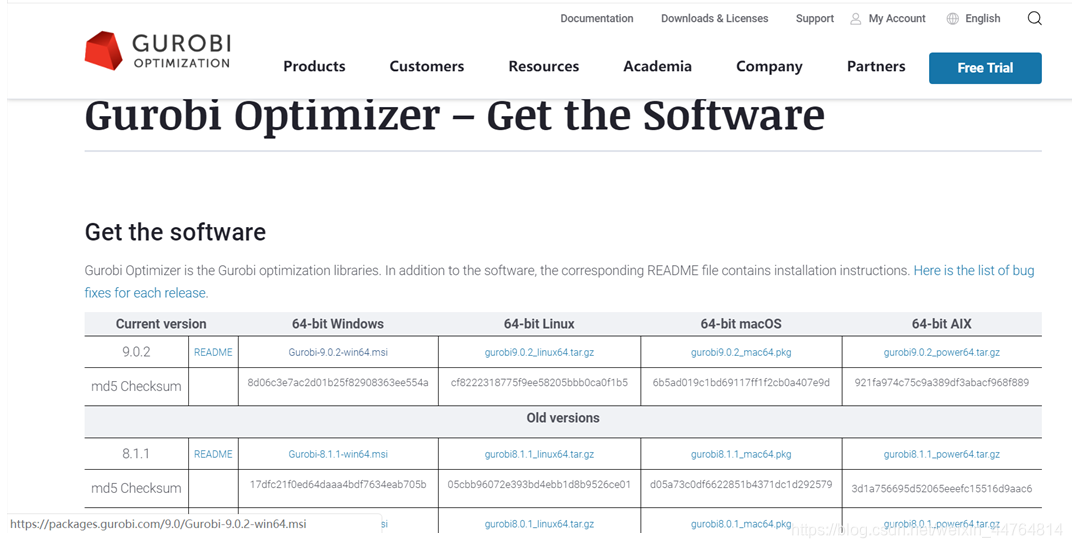Select the English language option
The width and height of the screenshot is (1072, 548).
[982, 18]
